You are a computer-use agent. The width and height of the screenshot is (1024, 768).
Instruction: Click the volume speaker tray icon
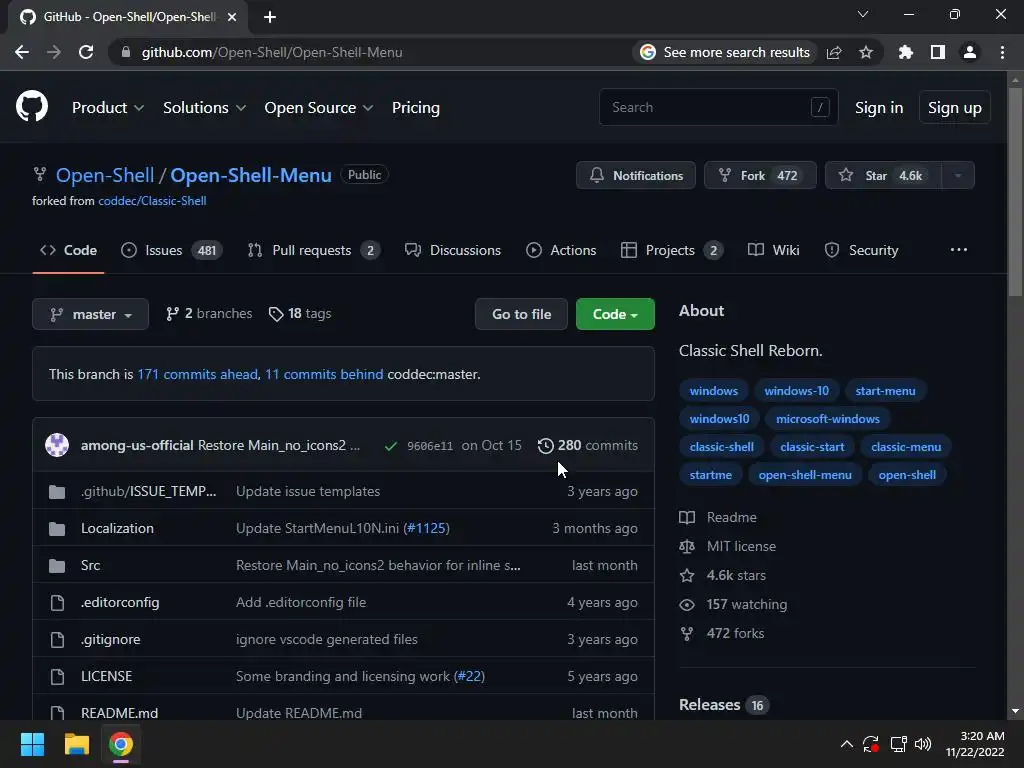923,744
